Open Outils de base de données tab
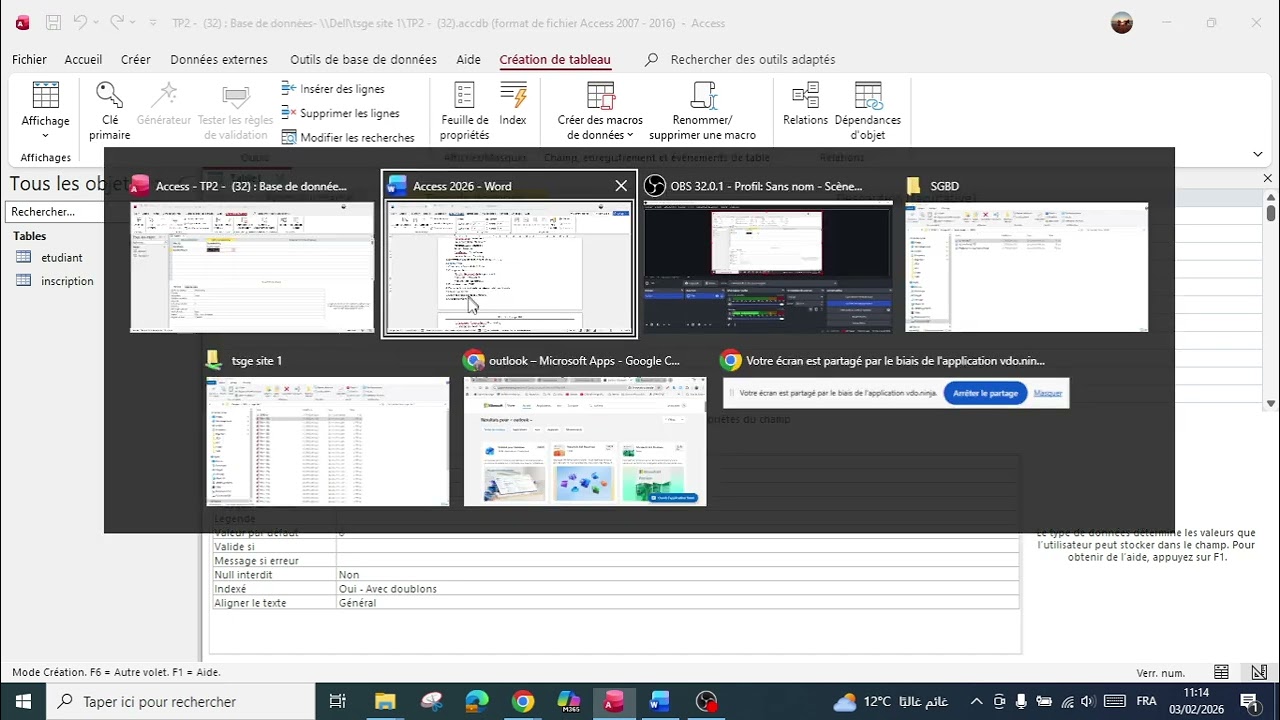 (363, 60)
